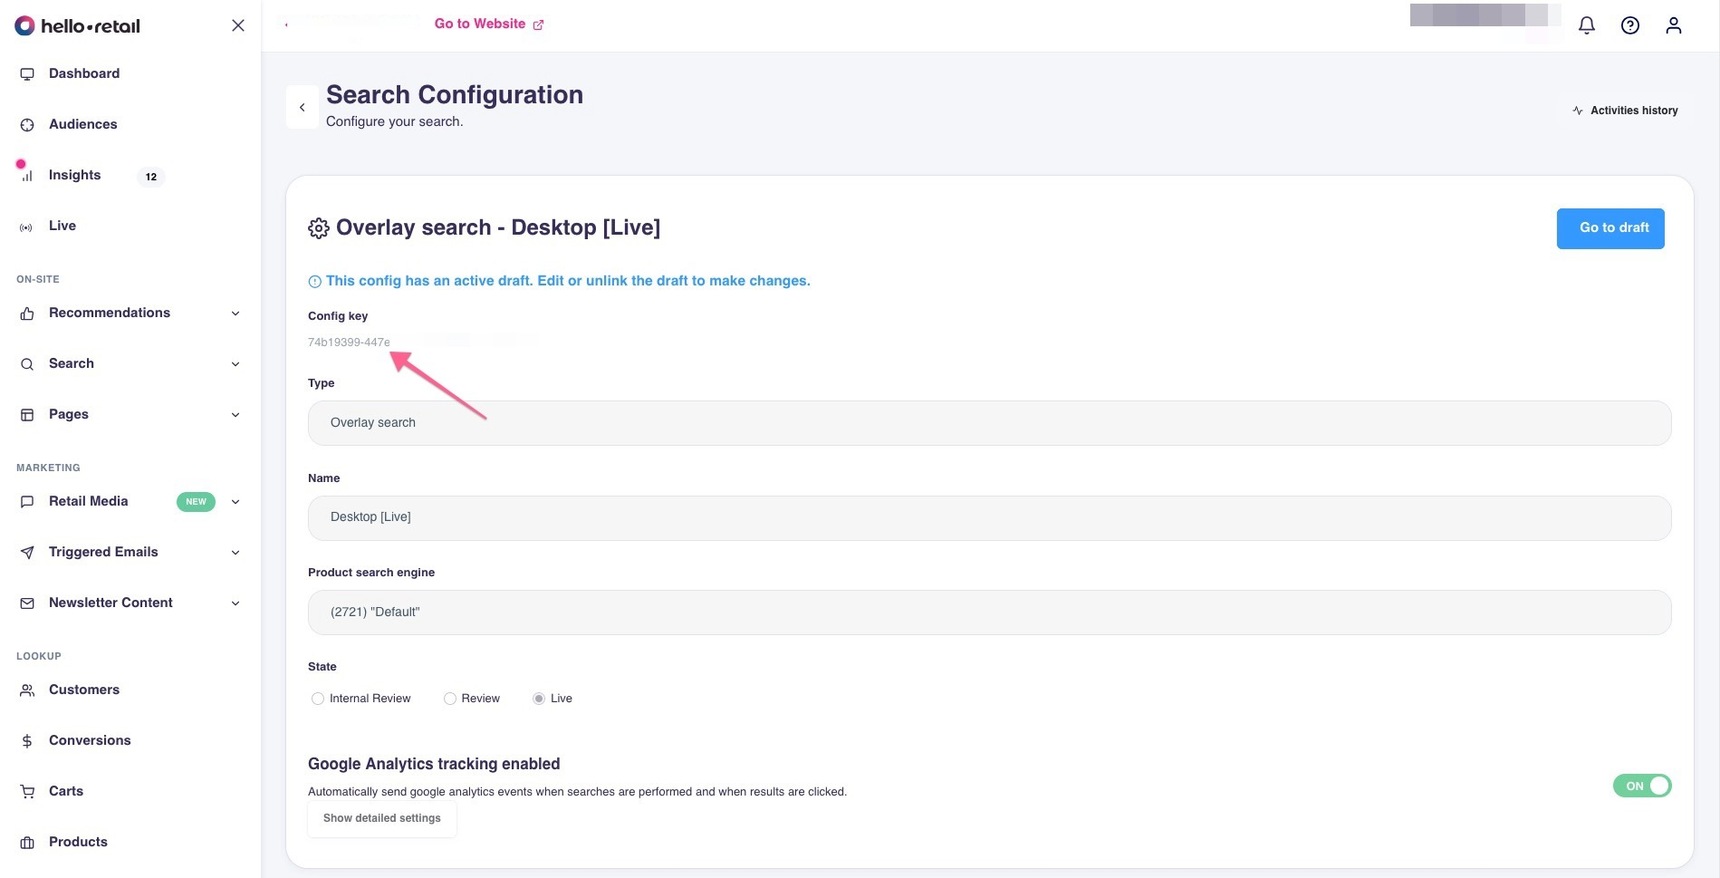Turn off Google Analytics tracking toggle

tap(1641, 786)
